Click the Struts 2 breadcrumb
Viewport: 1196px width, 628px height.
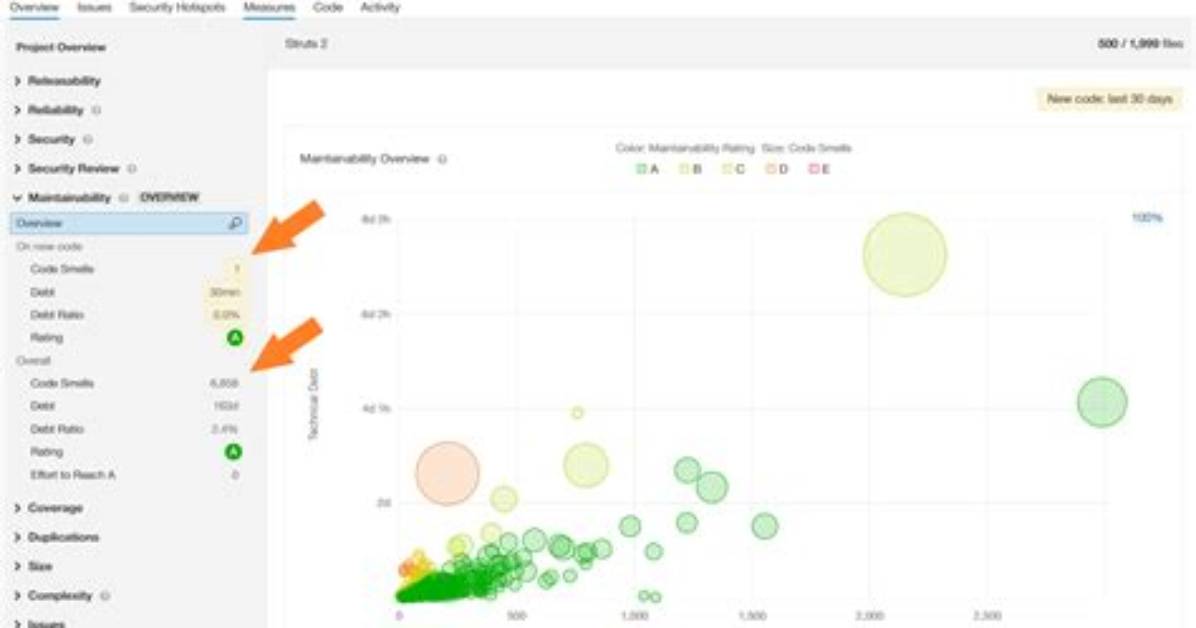(x=307, y=44)
